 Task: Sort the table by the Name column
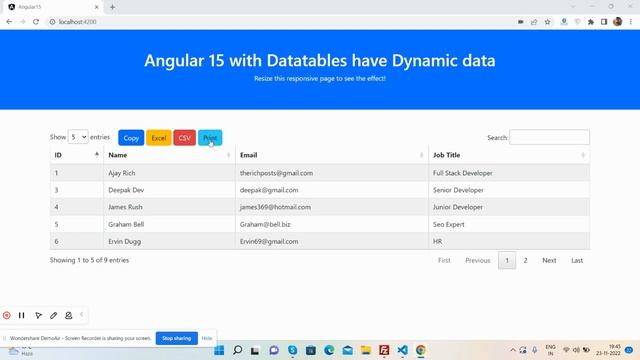point(169,155)
